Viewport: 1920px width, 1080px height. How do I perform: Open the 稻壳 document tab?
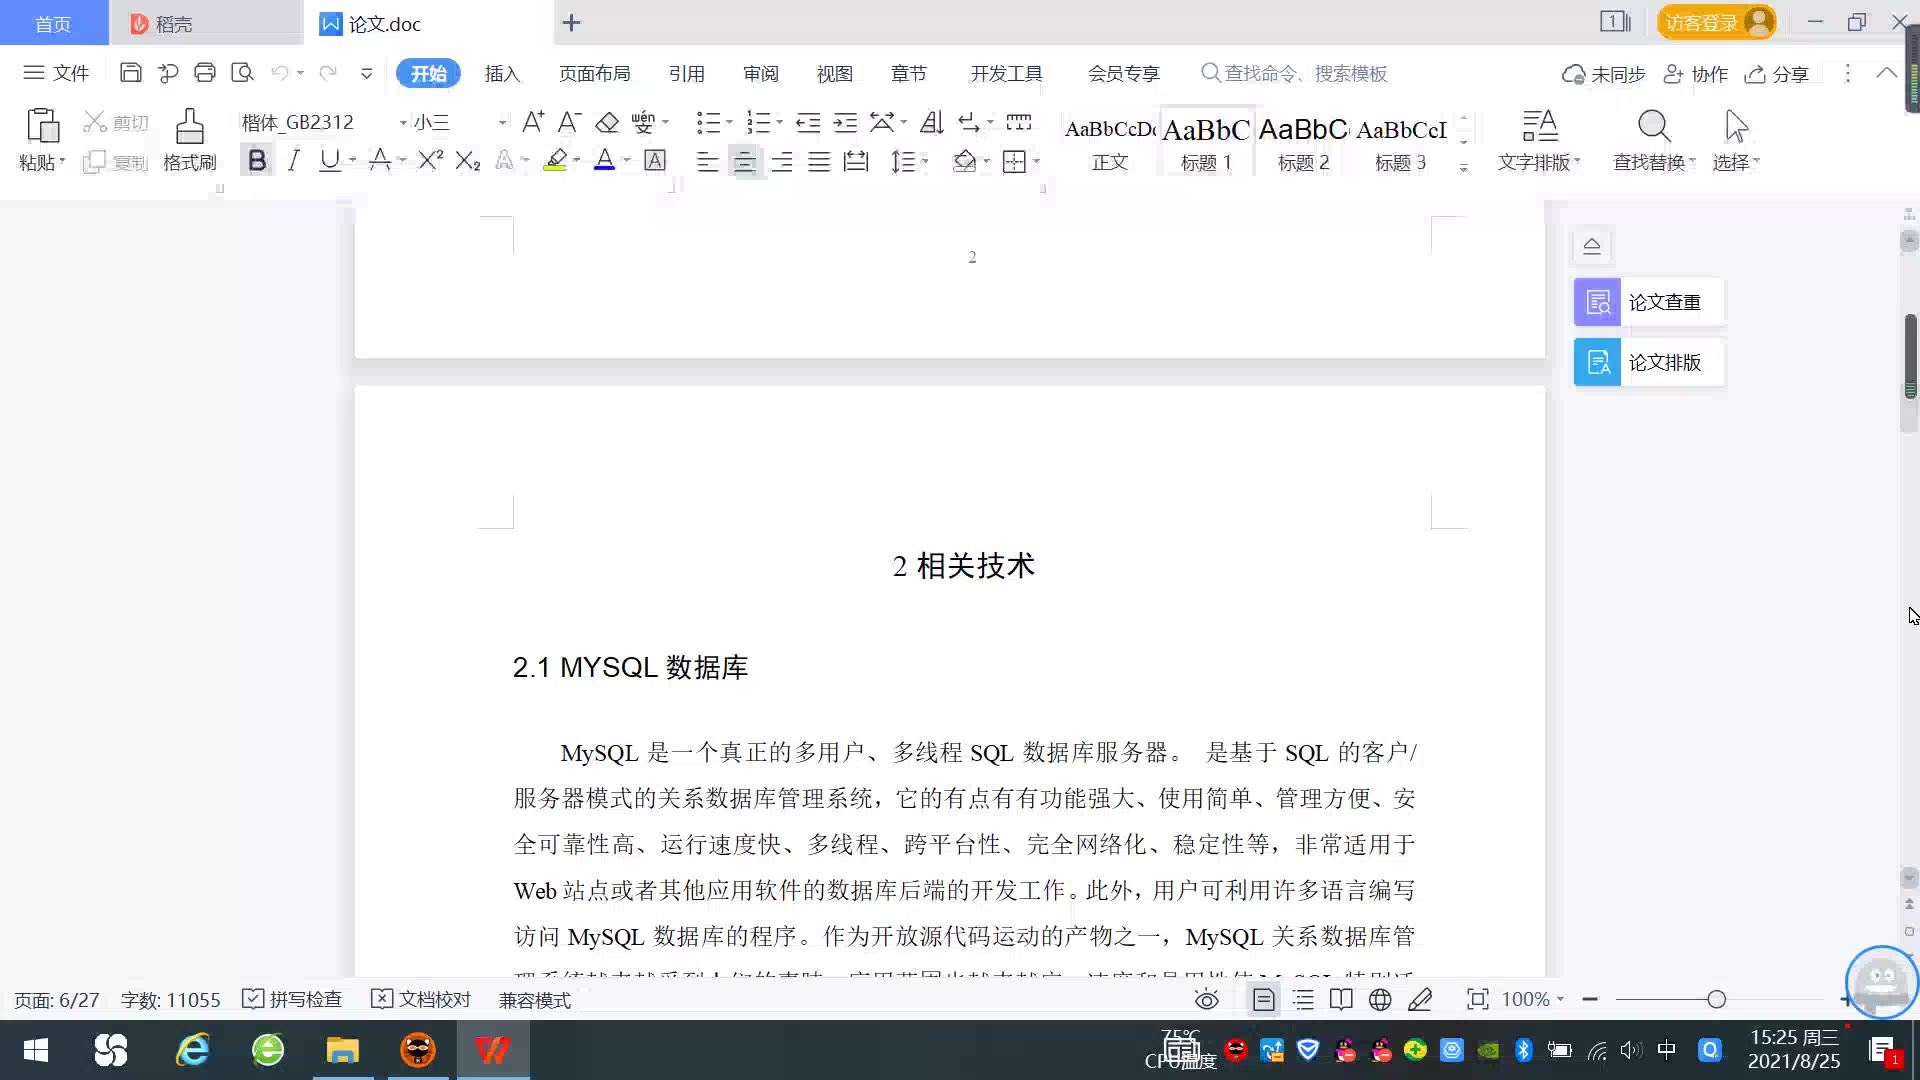pos(205,23)
